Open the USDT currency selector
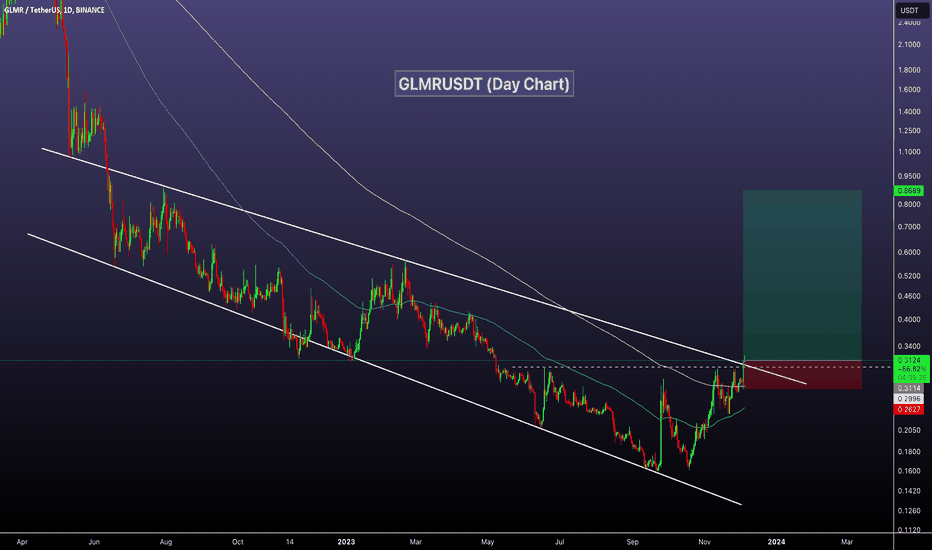The width and height of the screenshot is (932, 550). tap(909, 10)
